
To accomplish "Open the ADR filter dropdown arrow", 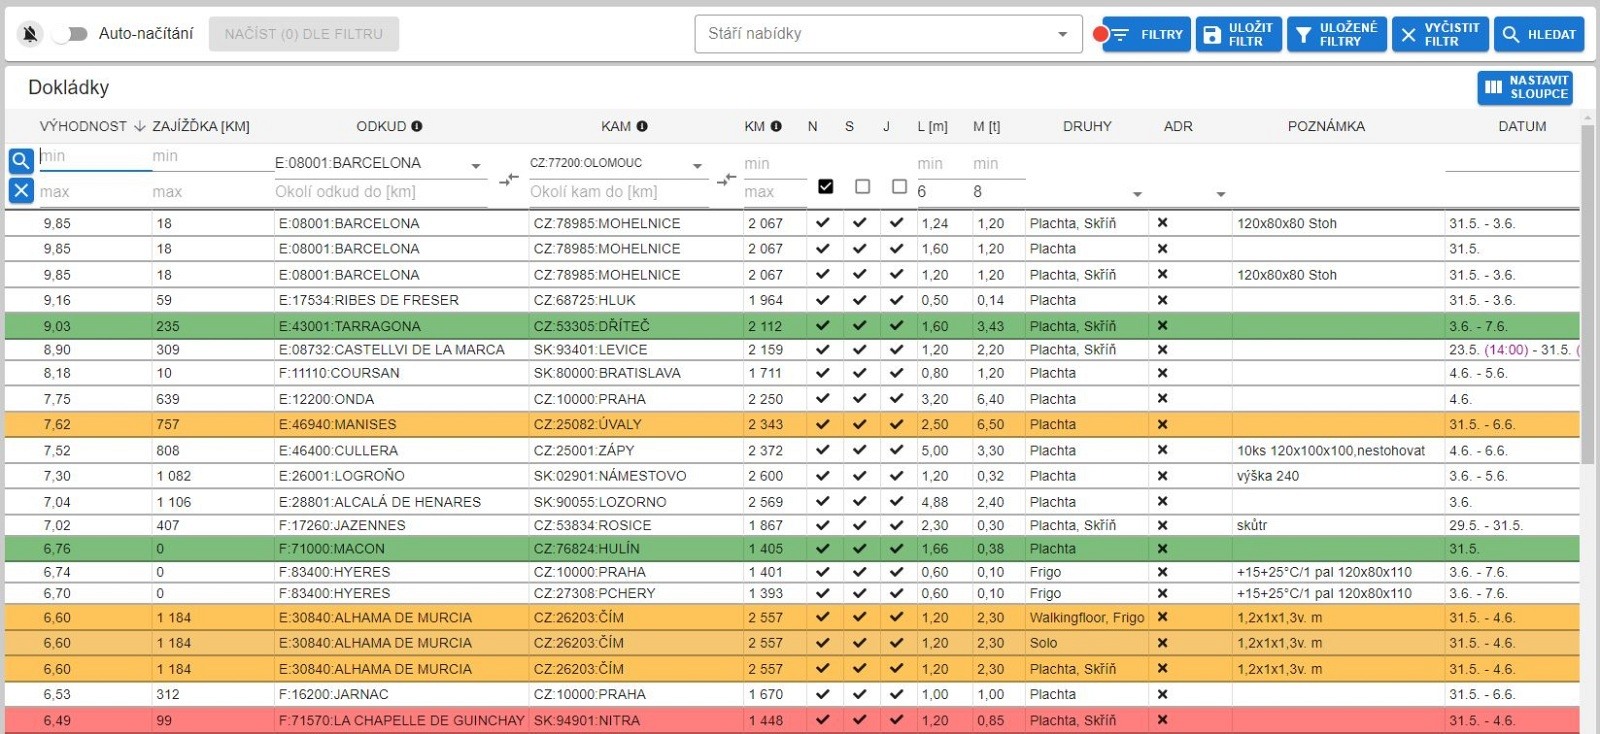I will [1221, 194].
